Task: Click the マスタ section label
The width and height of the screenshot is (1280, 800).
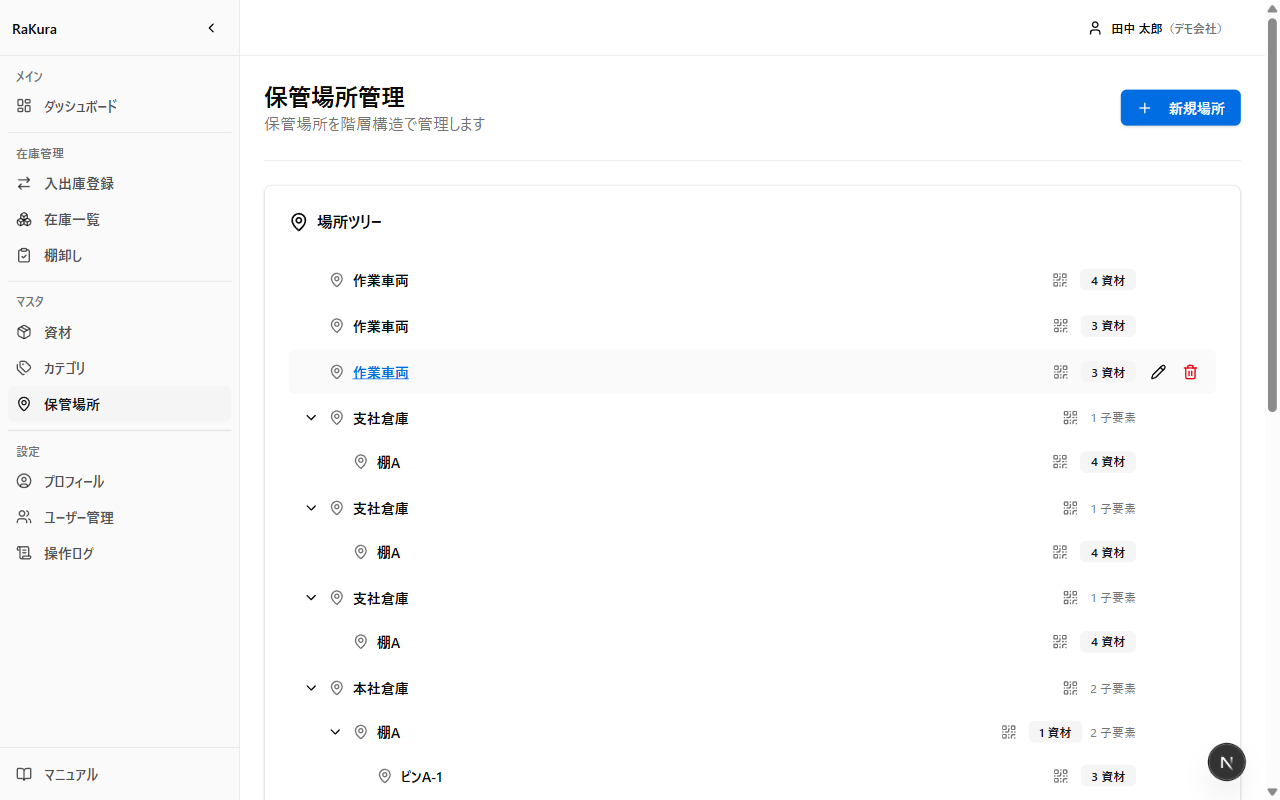Action: click(x=30, y=301)
